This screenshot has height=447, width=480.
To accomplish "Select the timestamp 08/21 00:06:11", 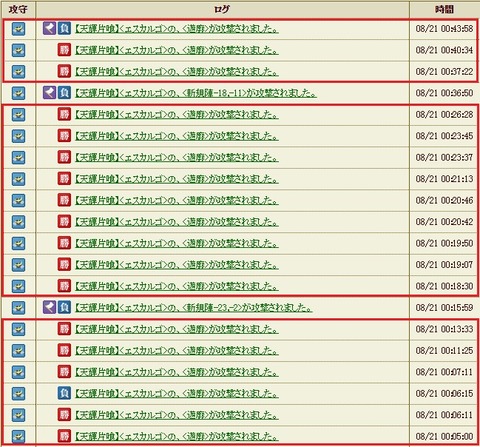I will coord(444,415).
